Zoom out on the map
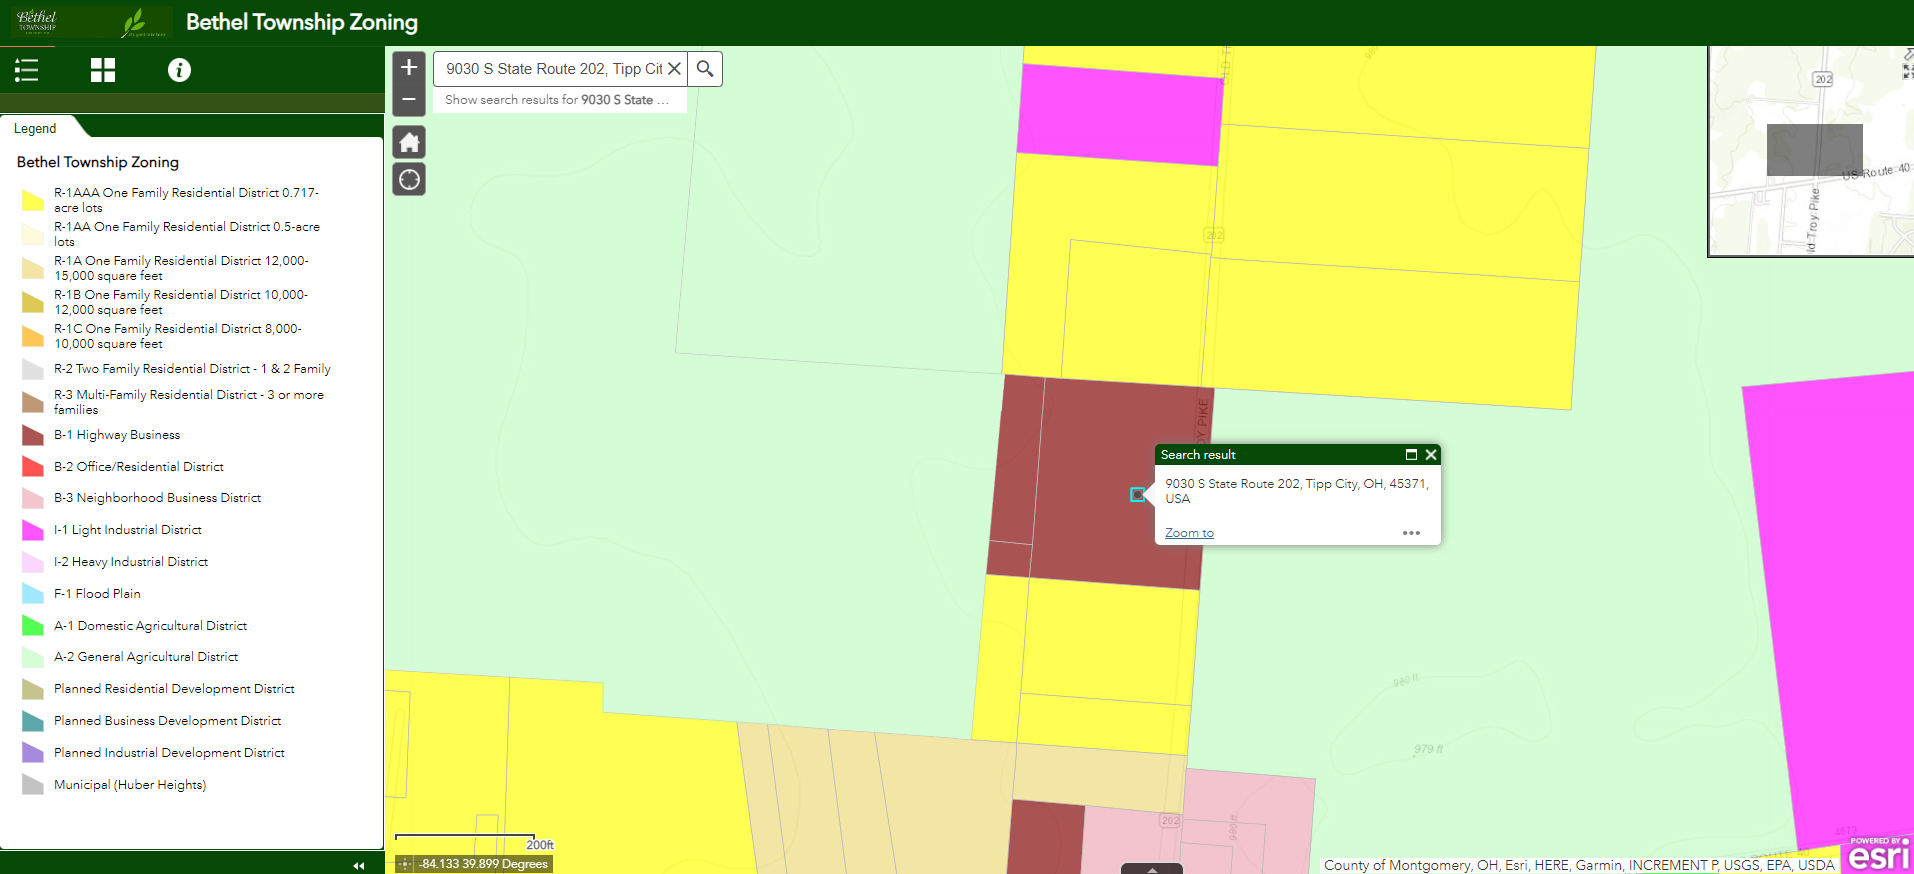Screen dimensions: 1914x874 pos(409,99)
